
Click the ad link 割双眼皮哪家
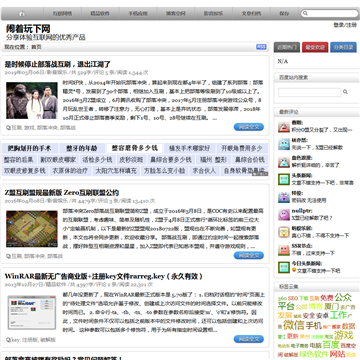pyautogui.click(x=58, y=159)
